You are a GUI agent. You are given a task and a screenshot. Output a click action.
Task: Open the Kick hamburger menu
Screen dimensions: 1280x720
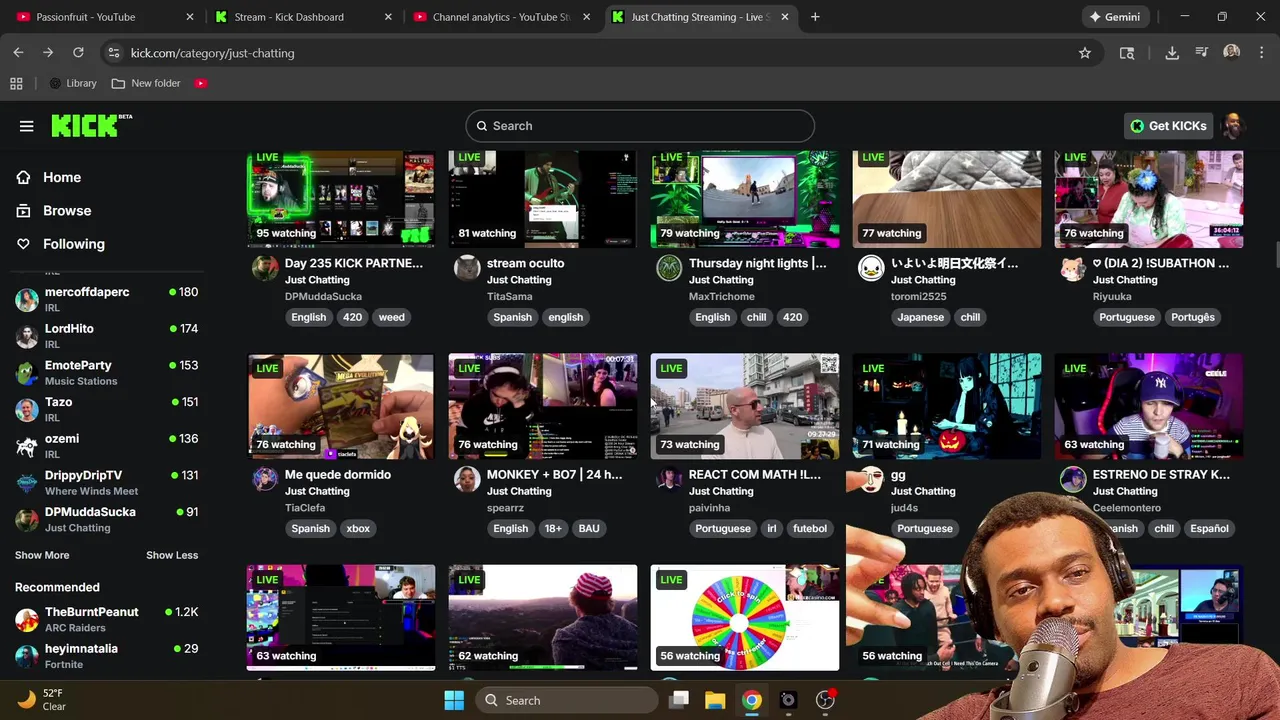[27, 126]
